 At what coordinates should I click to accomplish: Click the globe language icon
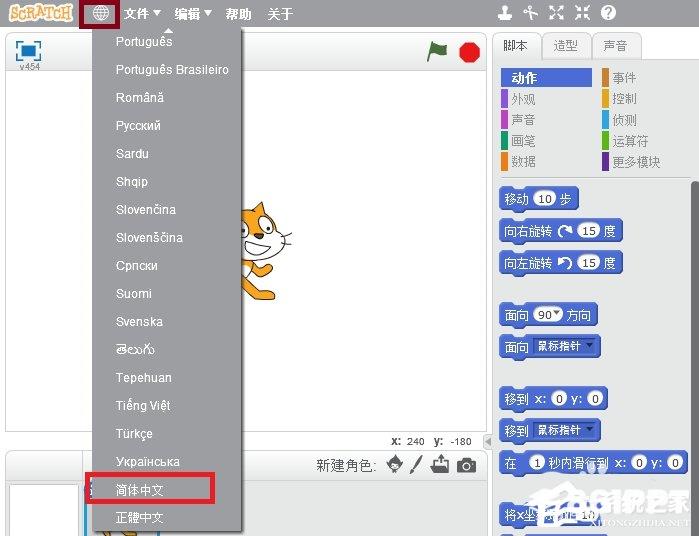click(101, 13)
